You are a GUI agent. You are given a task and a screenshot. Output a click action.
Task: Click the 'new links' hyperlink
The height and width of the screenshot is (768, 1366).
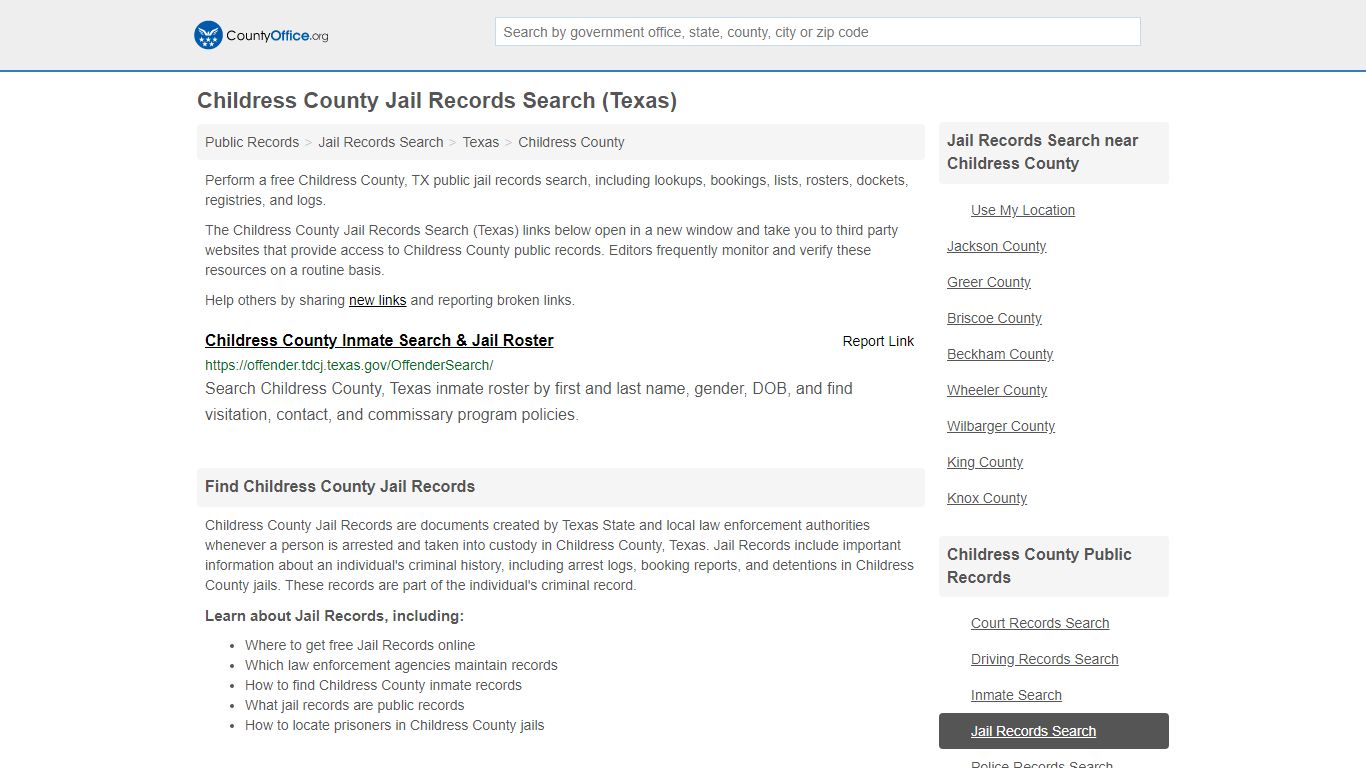(377, 300)
